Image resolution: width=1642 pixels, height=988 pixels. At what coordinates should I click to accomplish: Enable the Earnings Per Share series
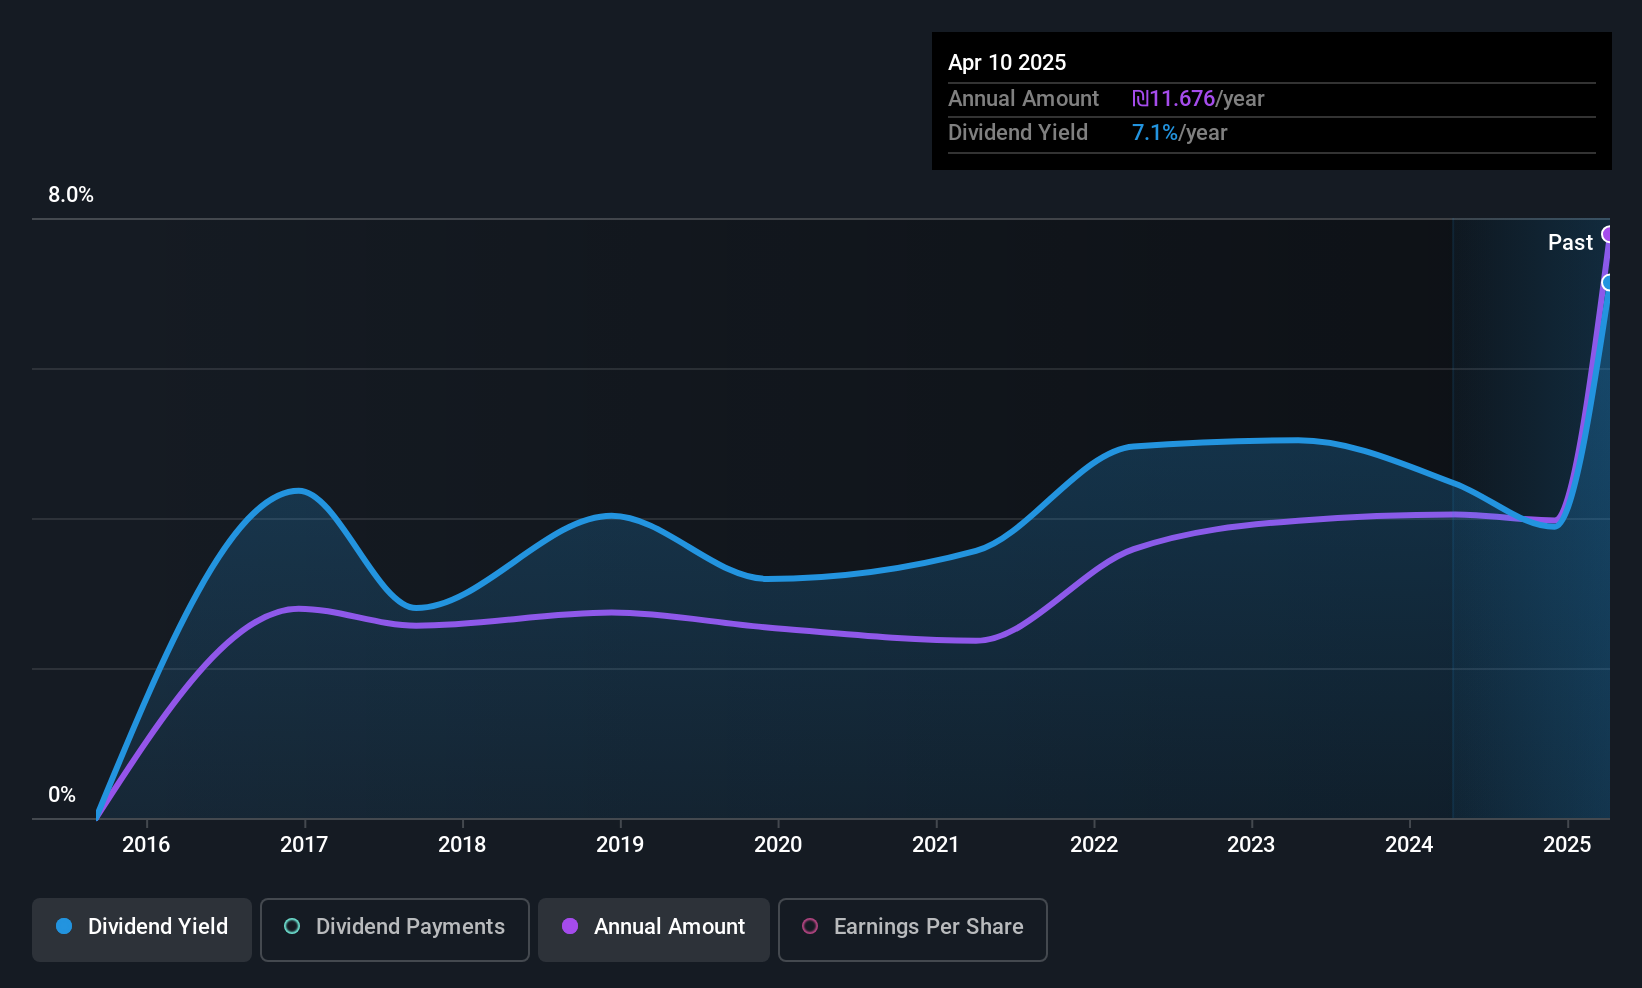913,930
